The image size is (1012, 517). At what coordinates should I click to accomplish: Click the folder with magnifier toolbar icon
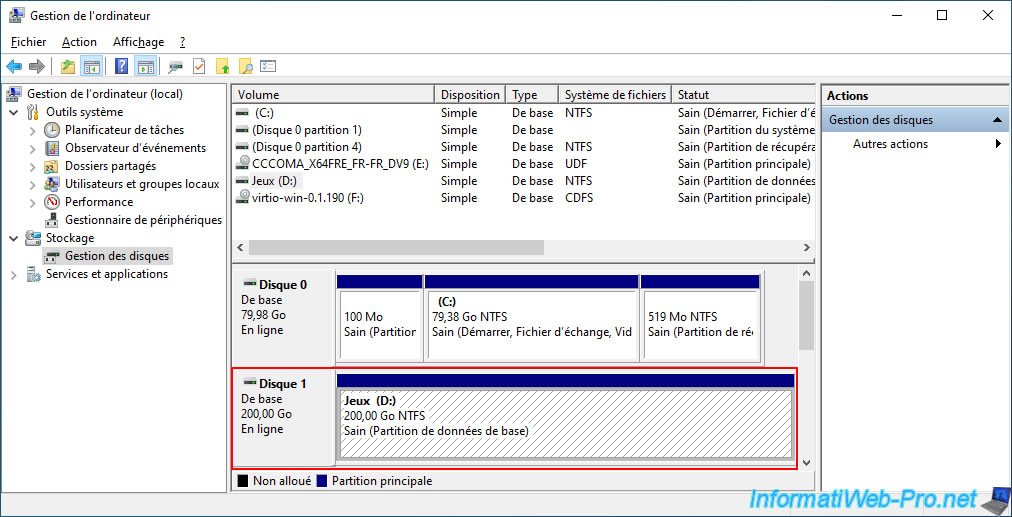pyautogui.click(x=245, y=66)
